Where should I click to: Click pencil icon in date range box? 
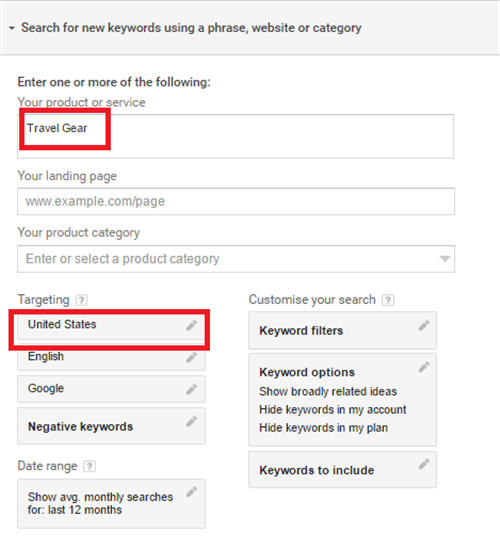click(x=192, y=492)
